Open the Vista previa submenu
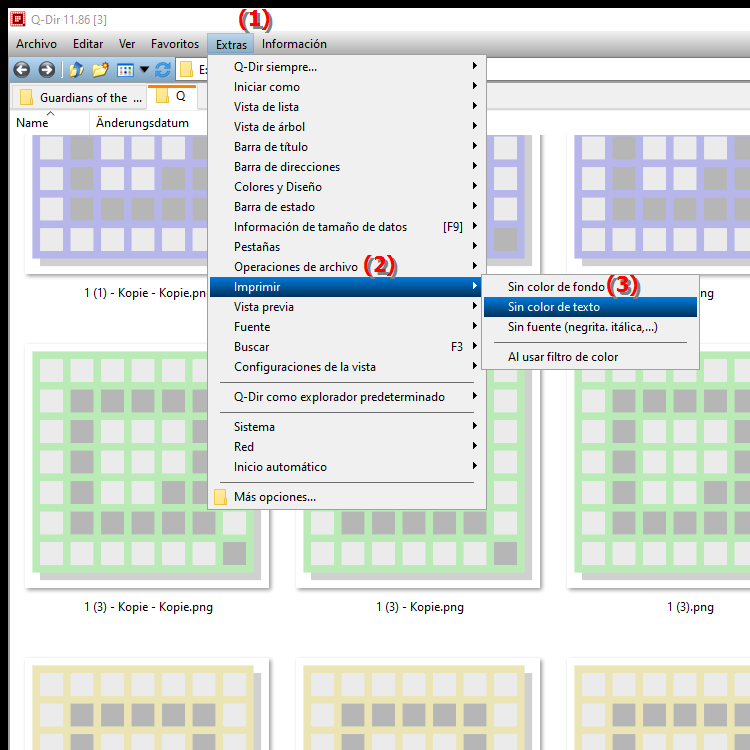 click(x=348, y=307)
